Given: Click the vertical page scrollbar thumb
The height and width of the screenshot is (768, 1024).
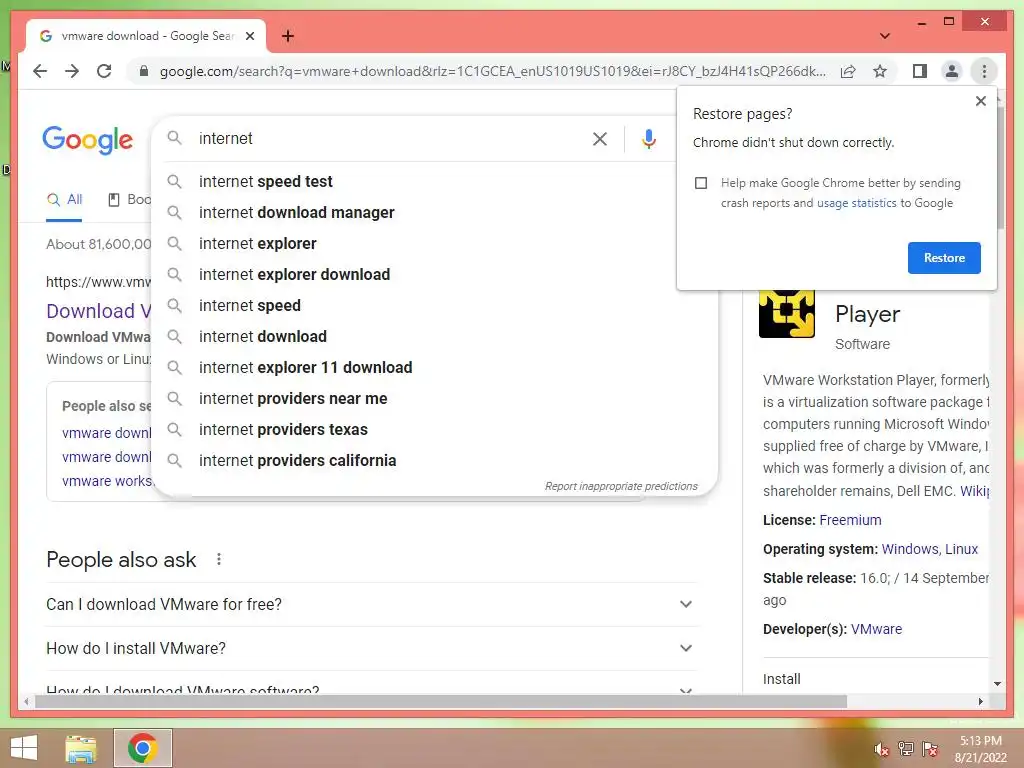Looking at the screenshot, I should click(1000, 170).
